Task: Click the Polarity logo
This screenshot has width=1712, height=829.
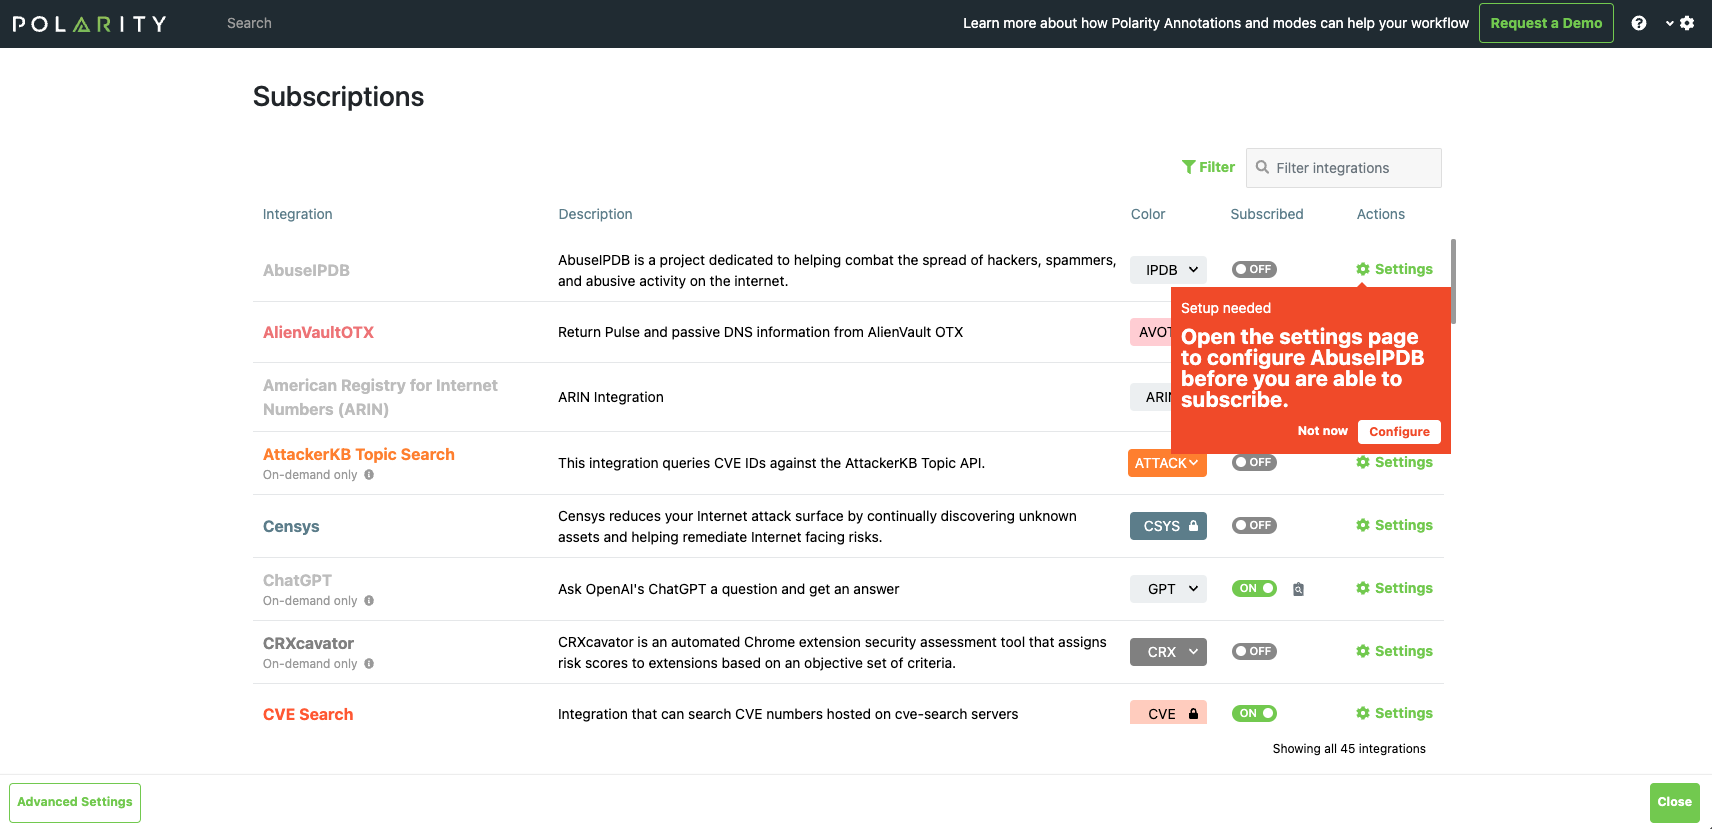Action: click(90, 24)
